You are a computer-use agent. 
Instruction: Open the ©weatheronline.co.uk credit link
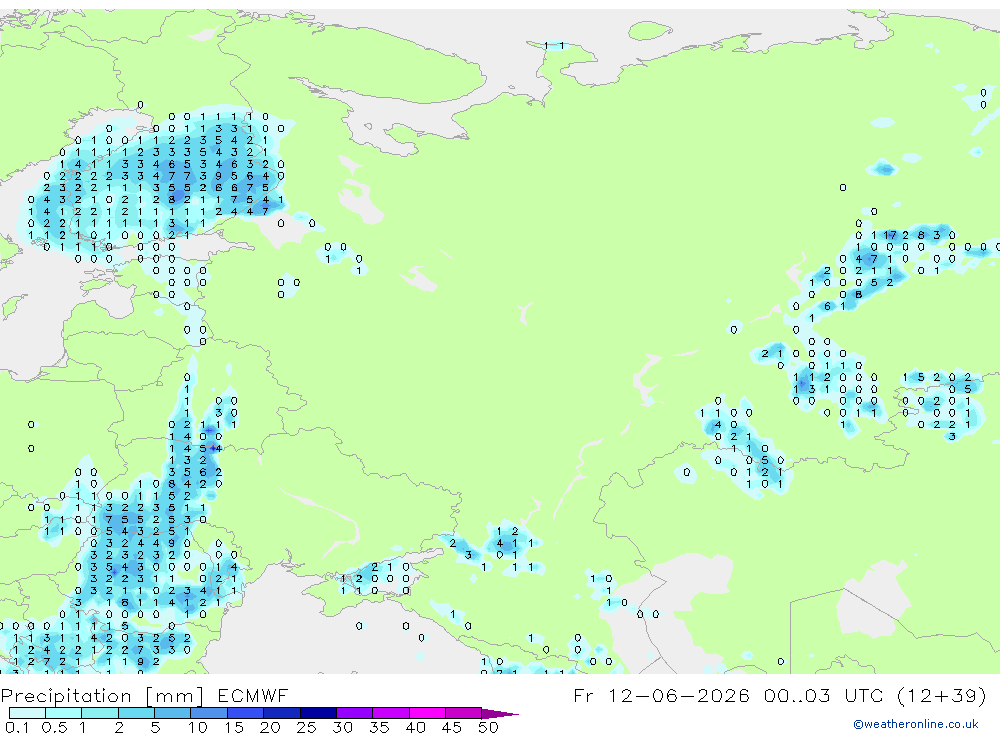point(916,724)
